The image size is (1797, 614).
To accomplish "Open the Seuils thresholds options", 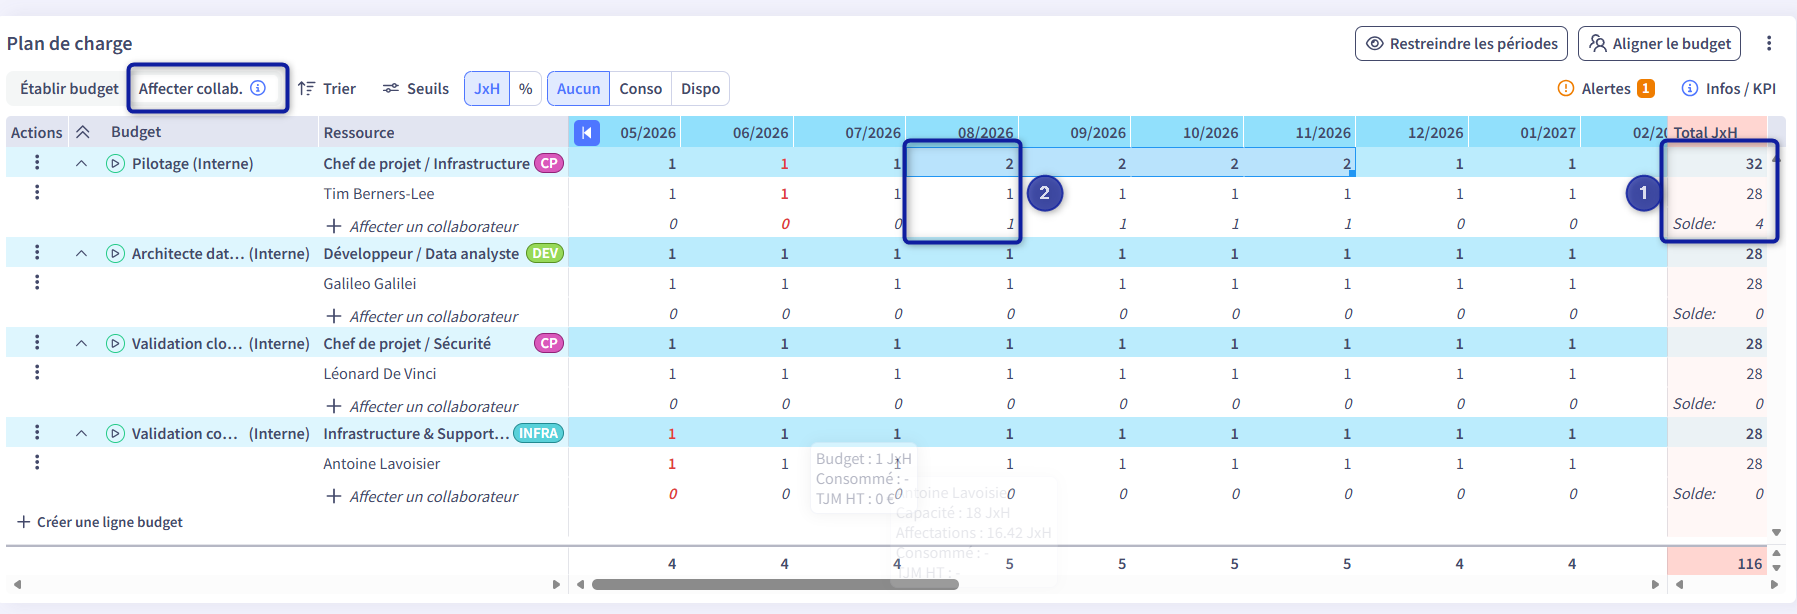I will point(416,88).
